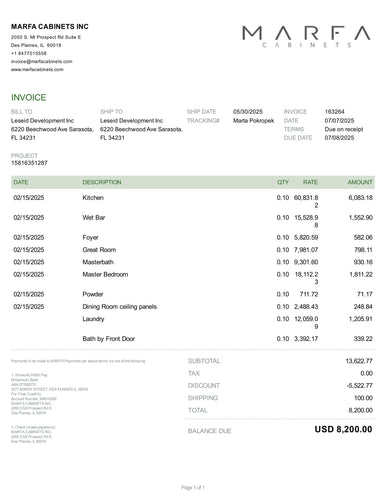Click the MARFA CABINETS INC company name

click(x=50, y=27)
